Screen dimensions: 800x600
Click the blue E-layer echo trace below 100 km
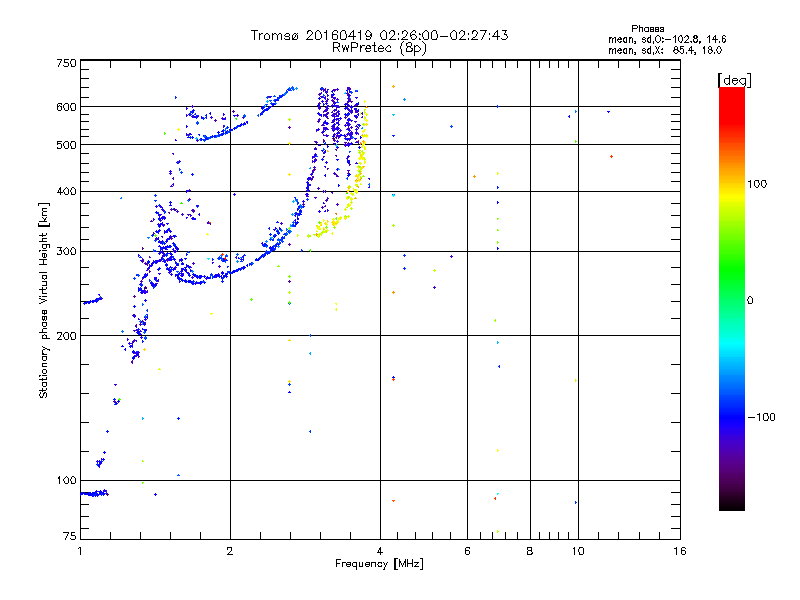click(x=94, y=493)
